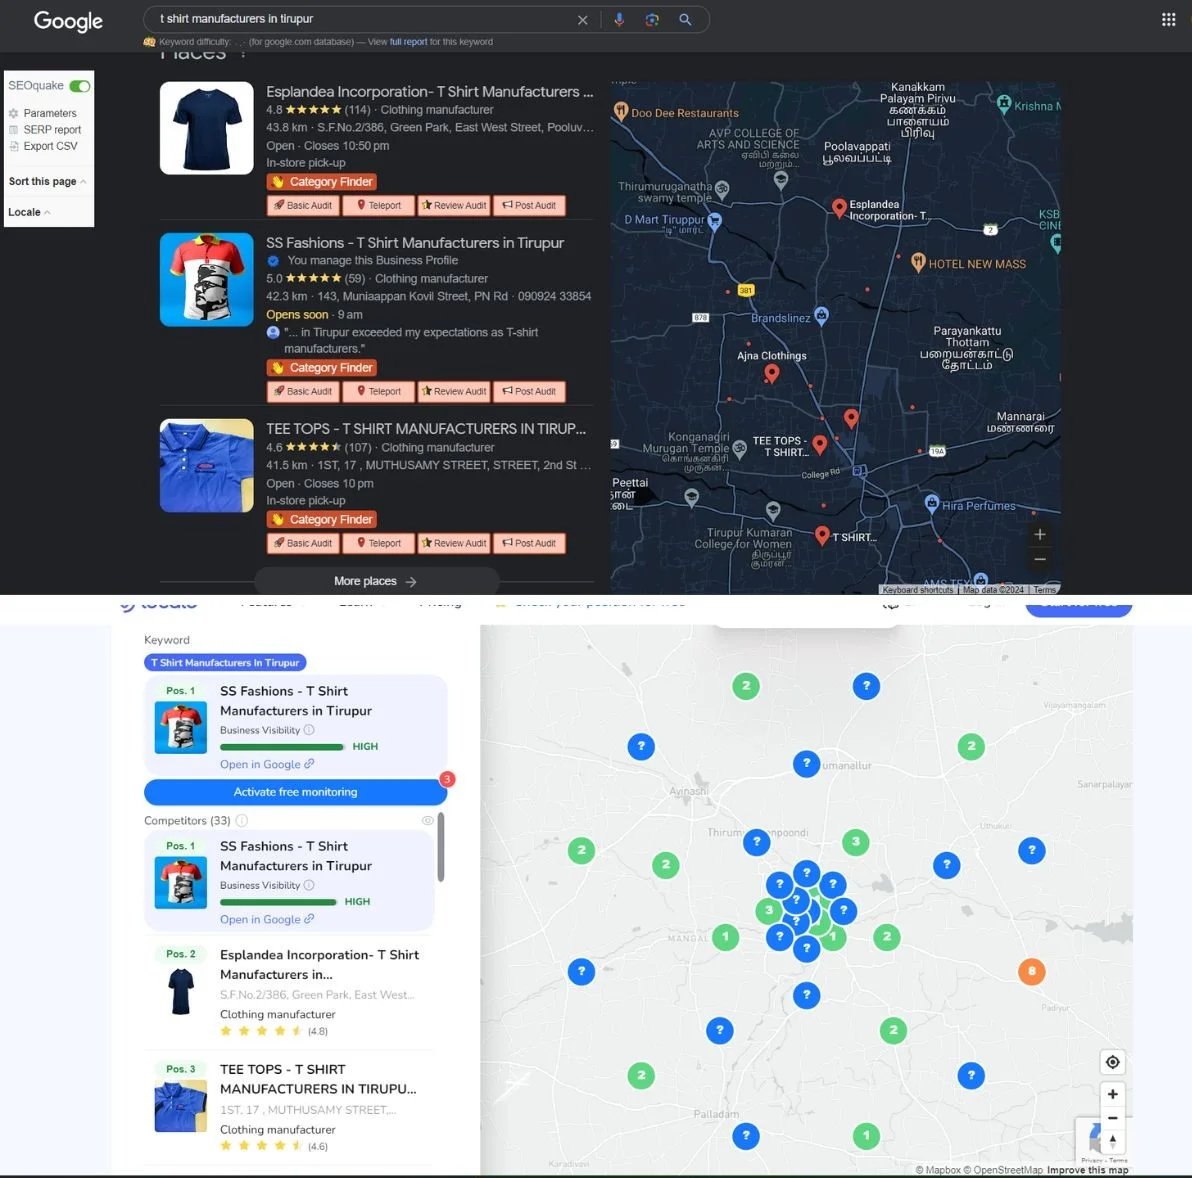The width and height of the screenshot is (1192, 1178).
Task: Click Teleport for SS Fashions
Action: (x=379, y=391)
